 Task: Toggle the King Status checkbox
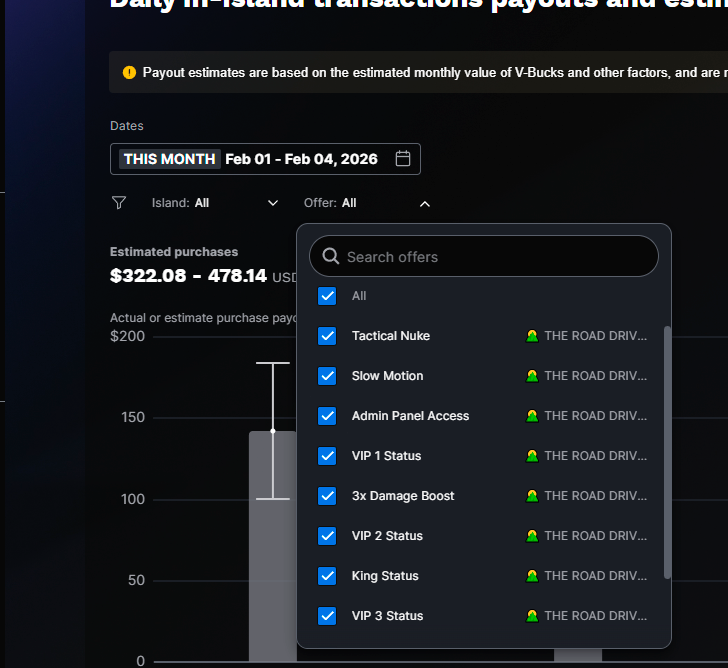(327, 576)
